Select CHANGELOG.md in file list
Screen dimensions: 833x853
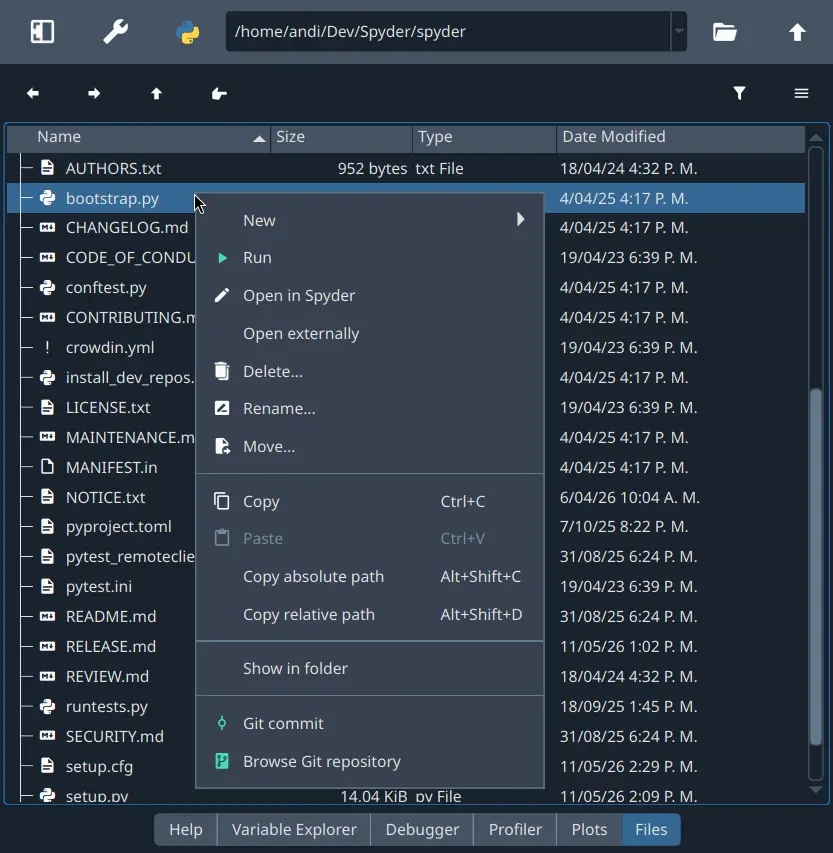coord(127,227)
